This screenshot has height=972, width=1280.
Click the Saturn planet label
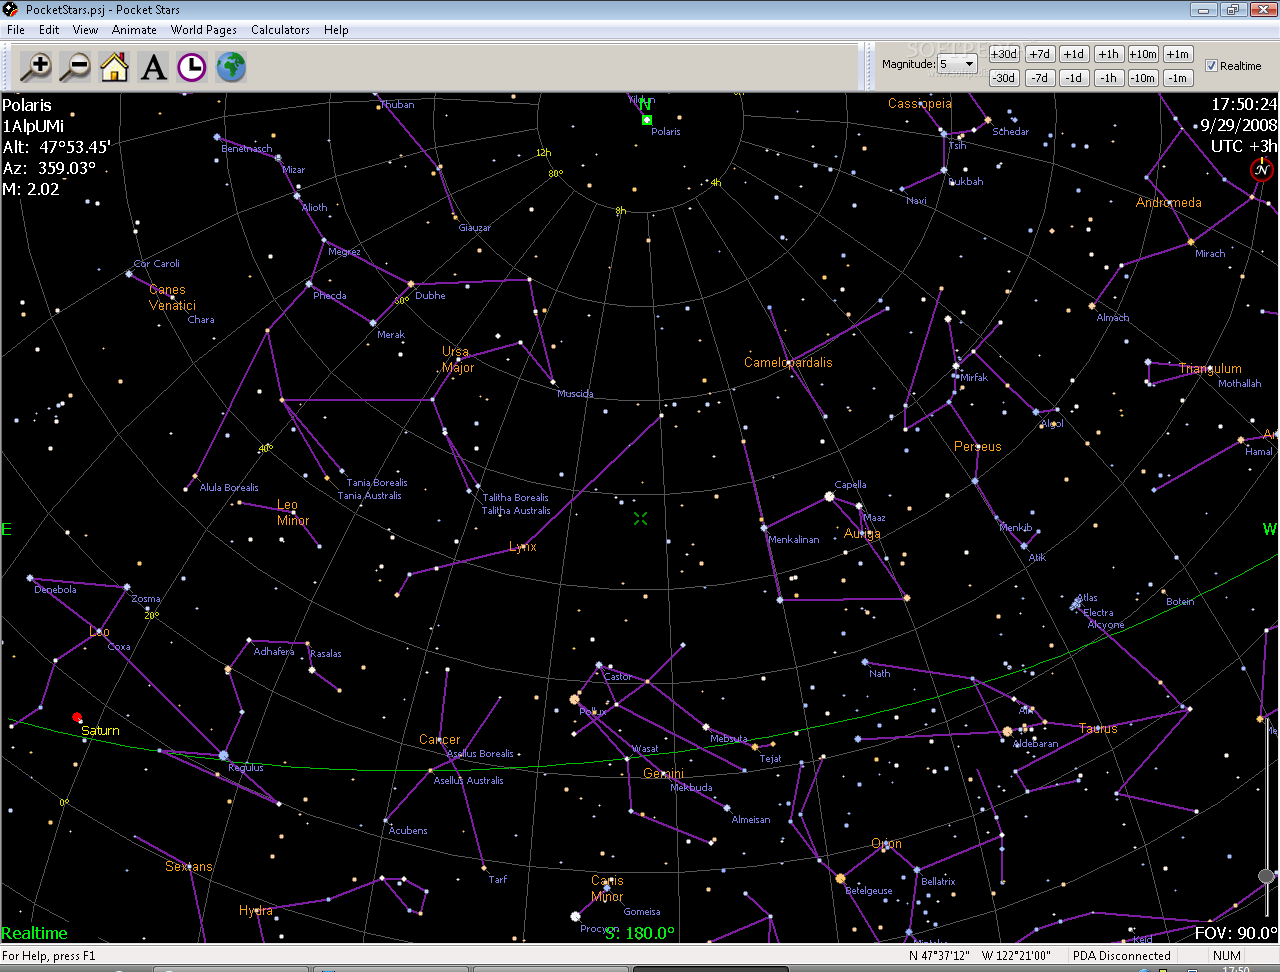click(x=100, y=731)
